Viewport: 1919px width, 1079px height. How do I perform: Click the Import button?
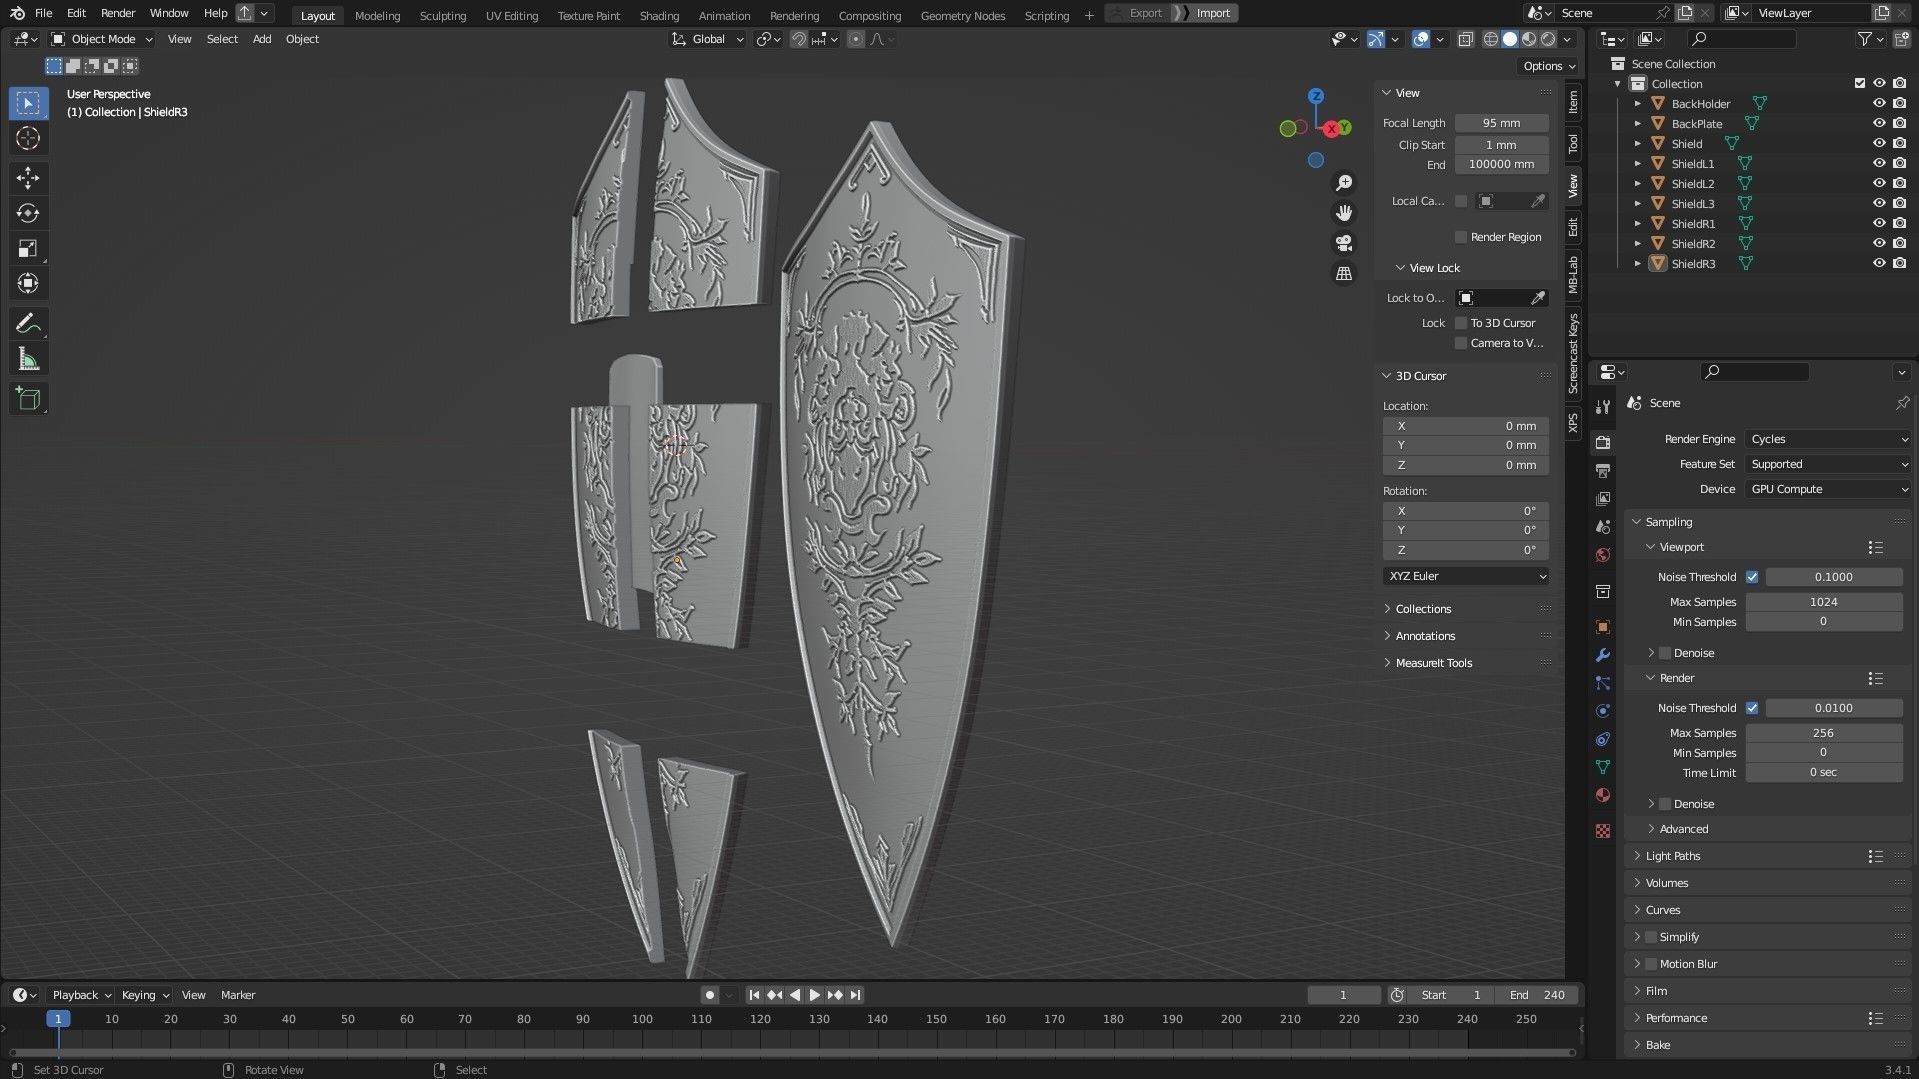point(1213,13)
